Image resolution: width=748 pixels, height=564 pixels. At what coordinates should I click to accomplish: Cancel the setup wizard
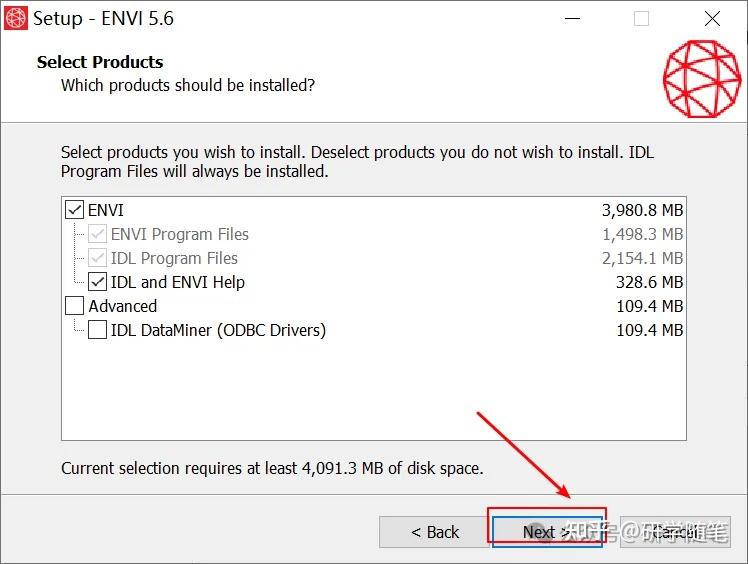675,532
